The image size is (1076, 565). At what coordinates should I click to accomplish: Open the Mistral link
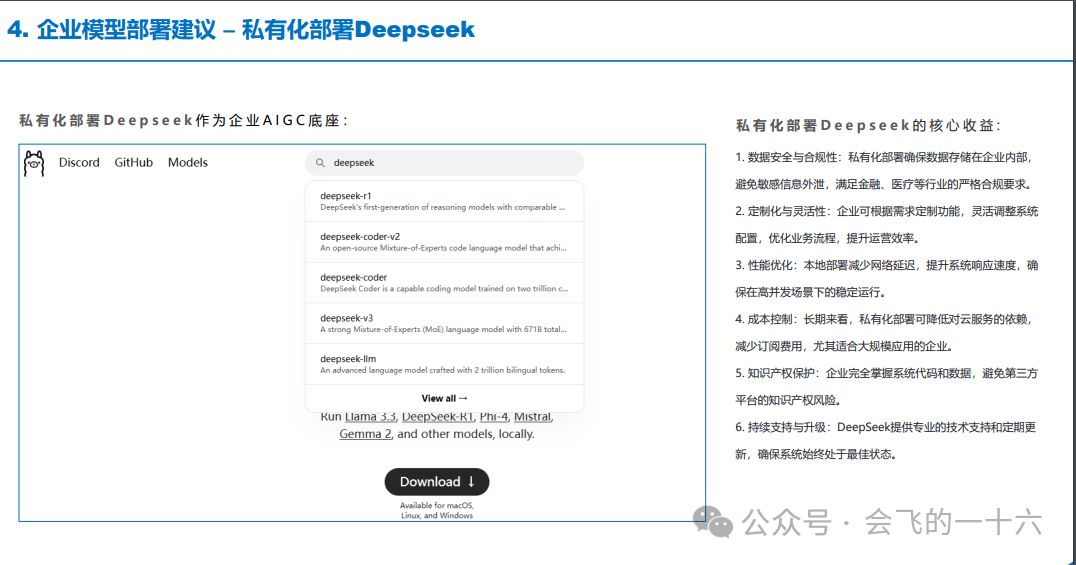point(533,417)
